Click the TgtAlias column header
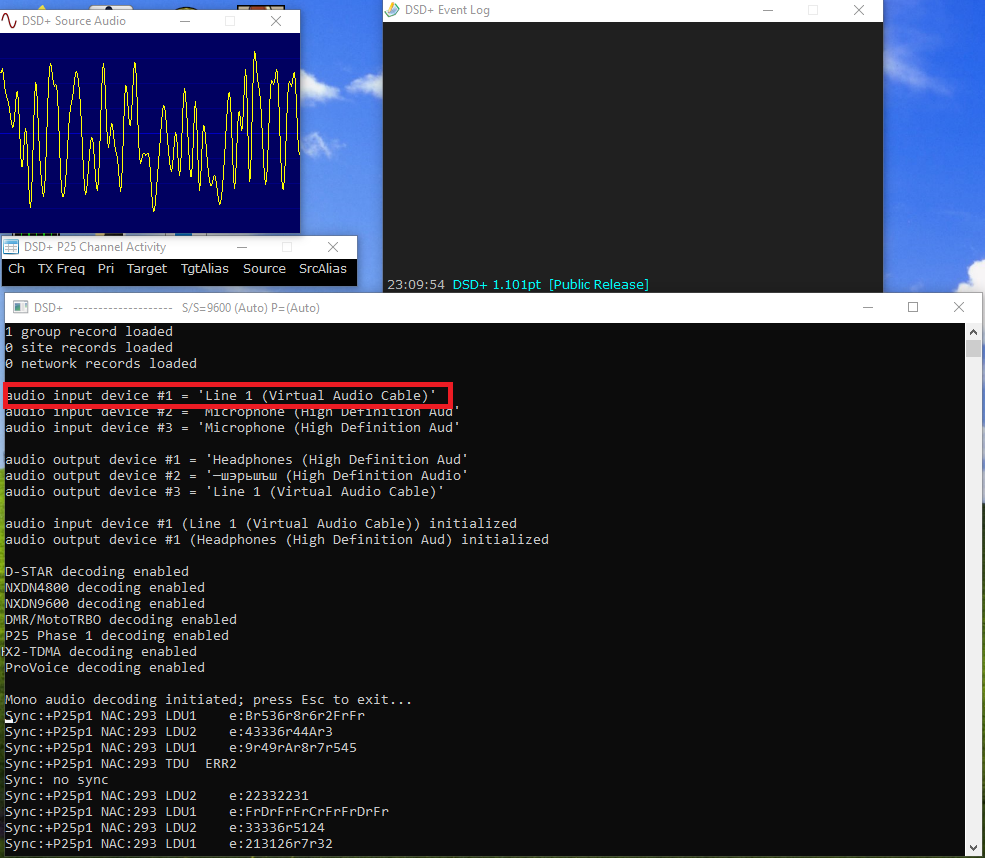 [205, 269]
